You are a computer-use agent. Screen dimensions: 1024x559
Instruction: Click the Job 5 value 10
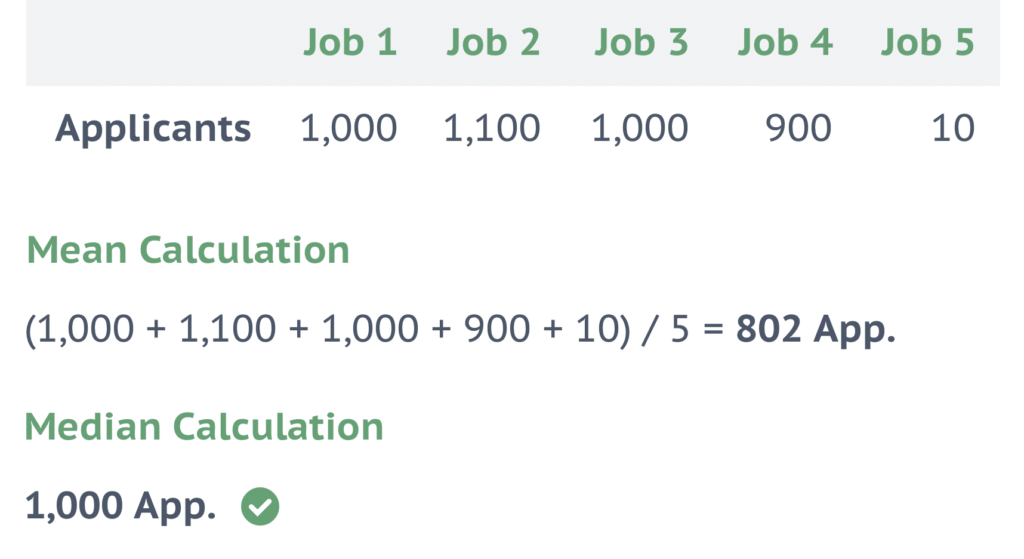tap(953, 129)
